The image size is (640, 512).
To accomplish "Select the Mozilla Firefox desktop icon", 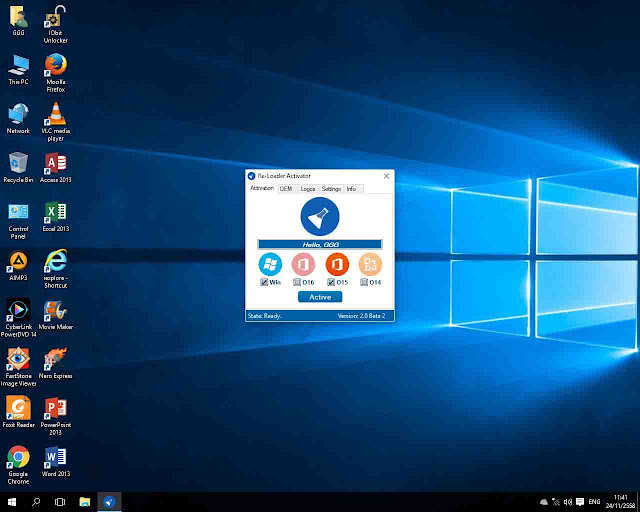I will pyautogui.click(x=56, y=73).
